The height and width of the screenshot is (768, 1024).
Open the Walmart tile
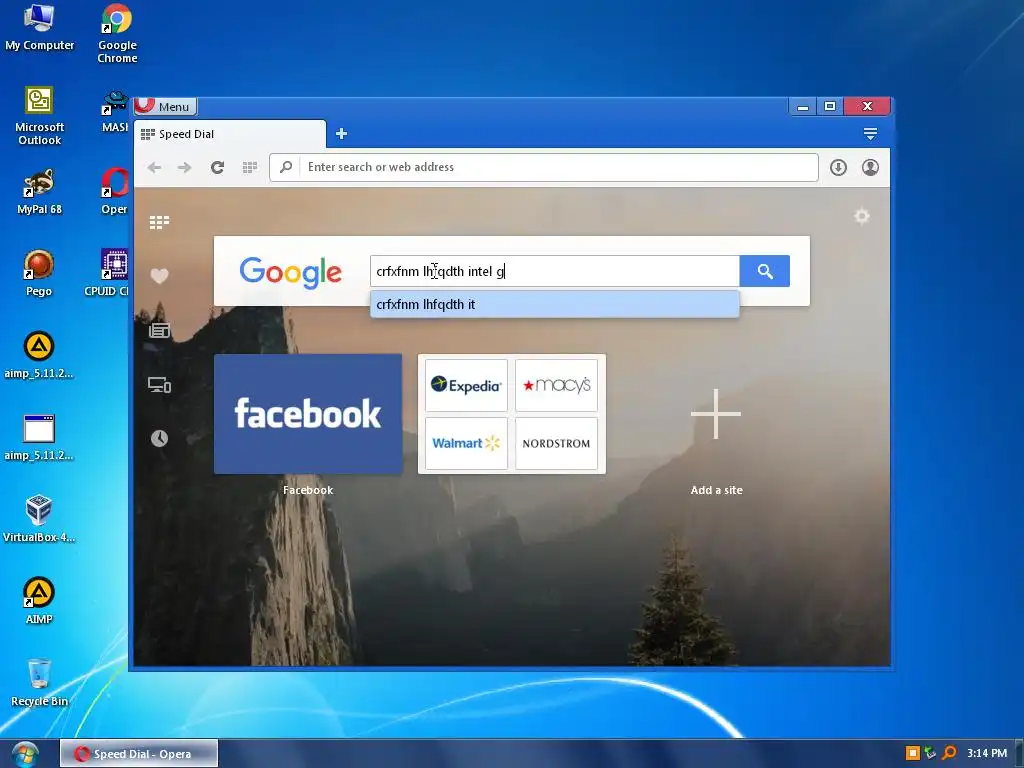click(x=466, y=443)
